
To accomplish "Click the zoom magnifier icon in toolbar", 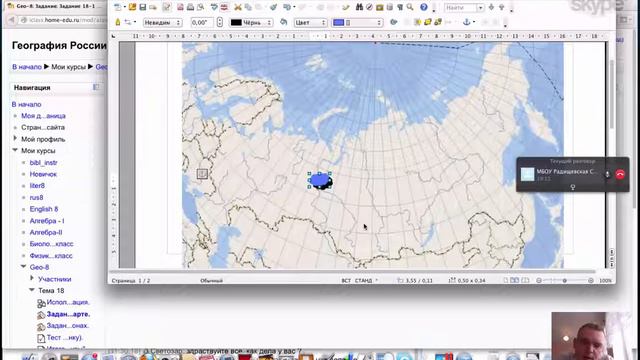I will point(410,7).
